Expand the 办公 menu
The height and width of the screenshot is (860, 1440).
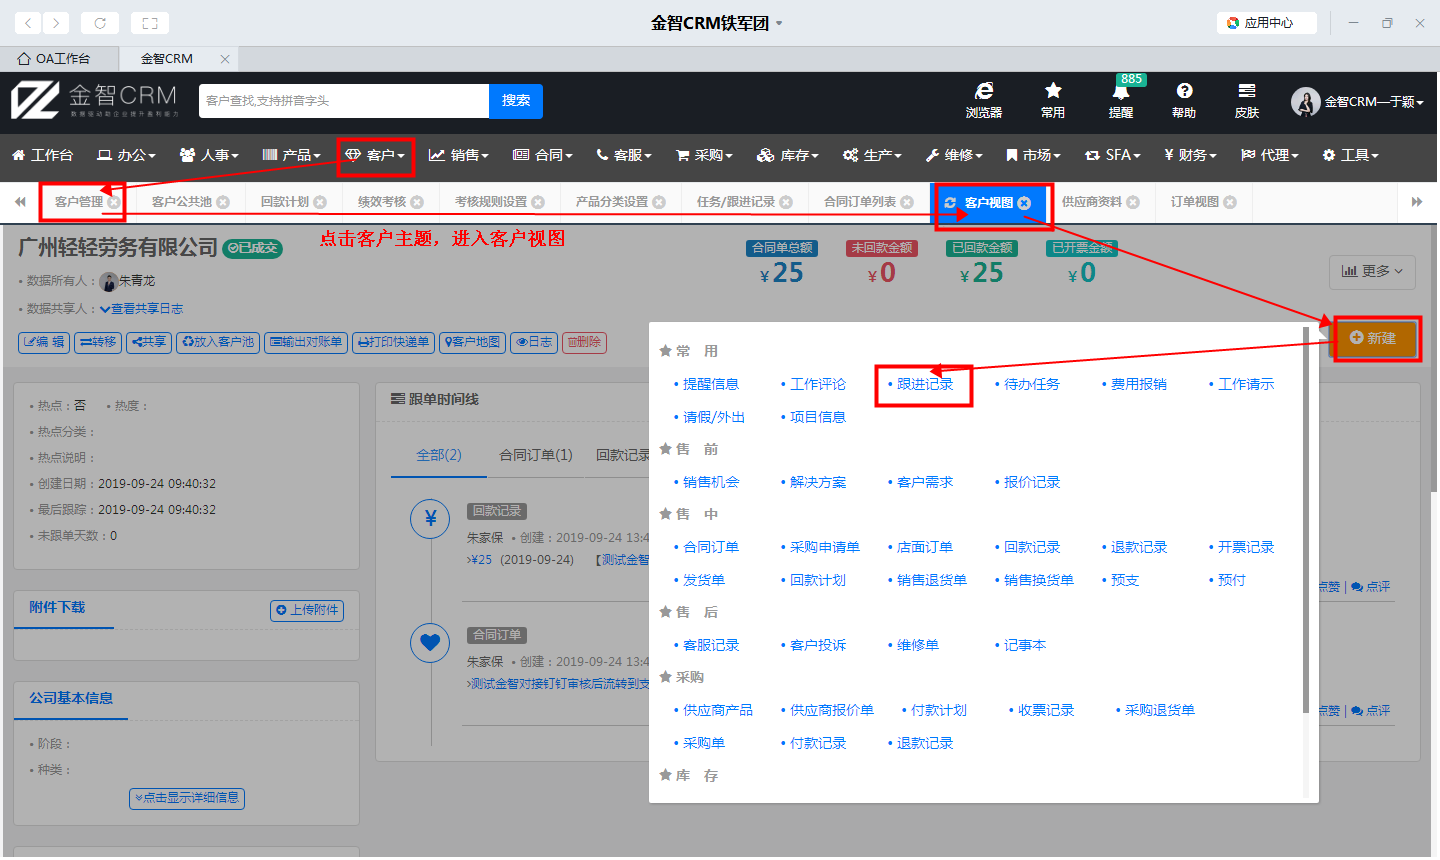tap(126, 155)
